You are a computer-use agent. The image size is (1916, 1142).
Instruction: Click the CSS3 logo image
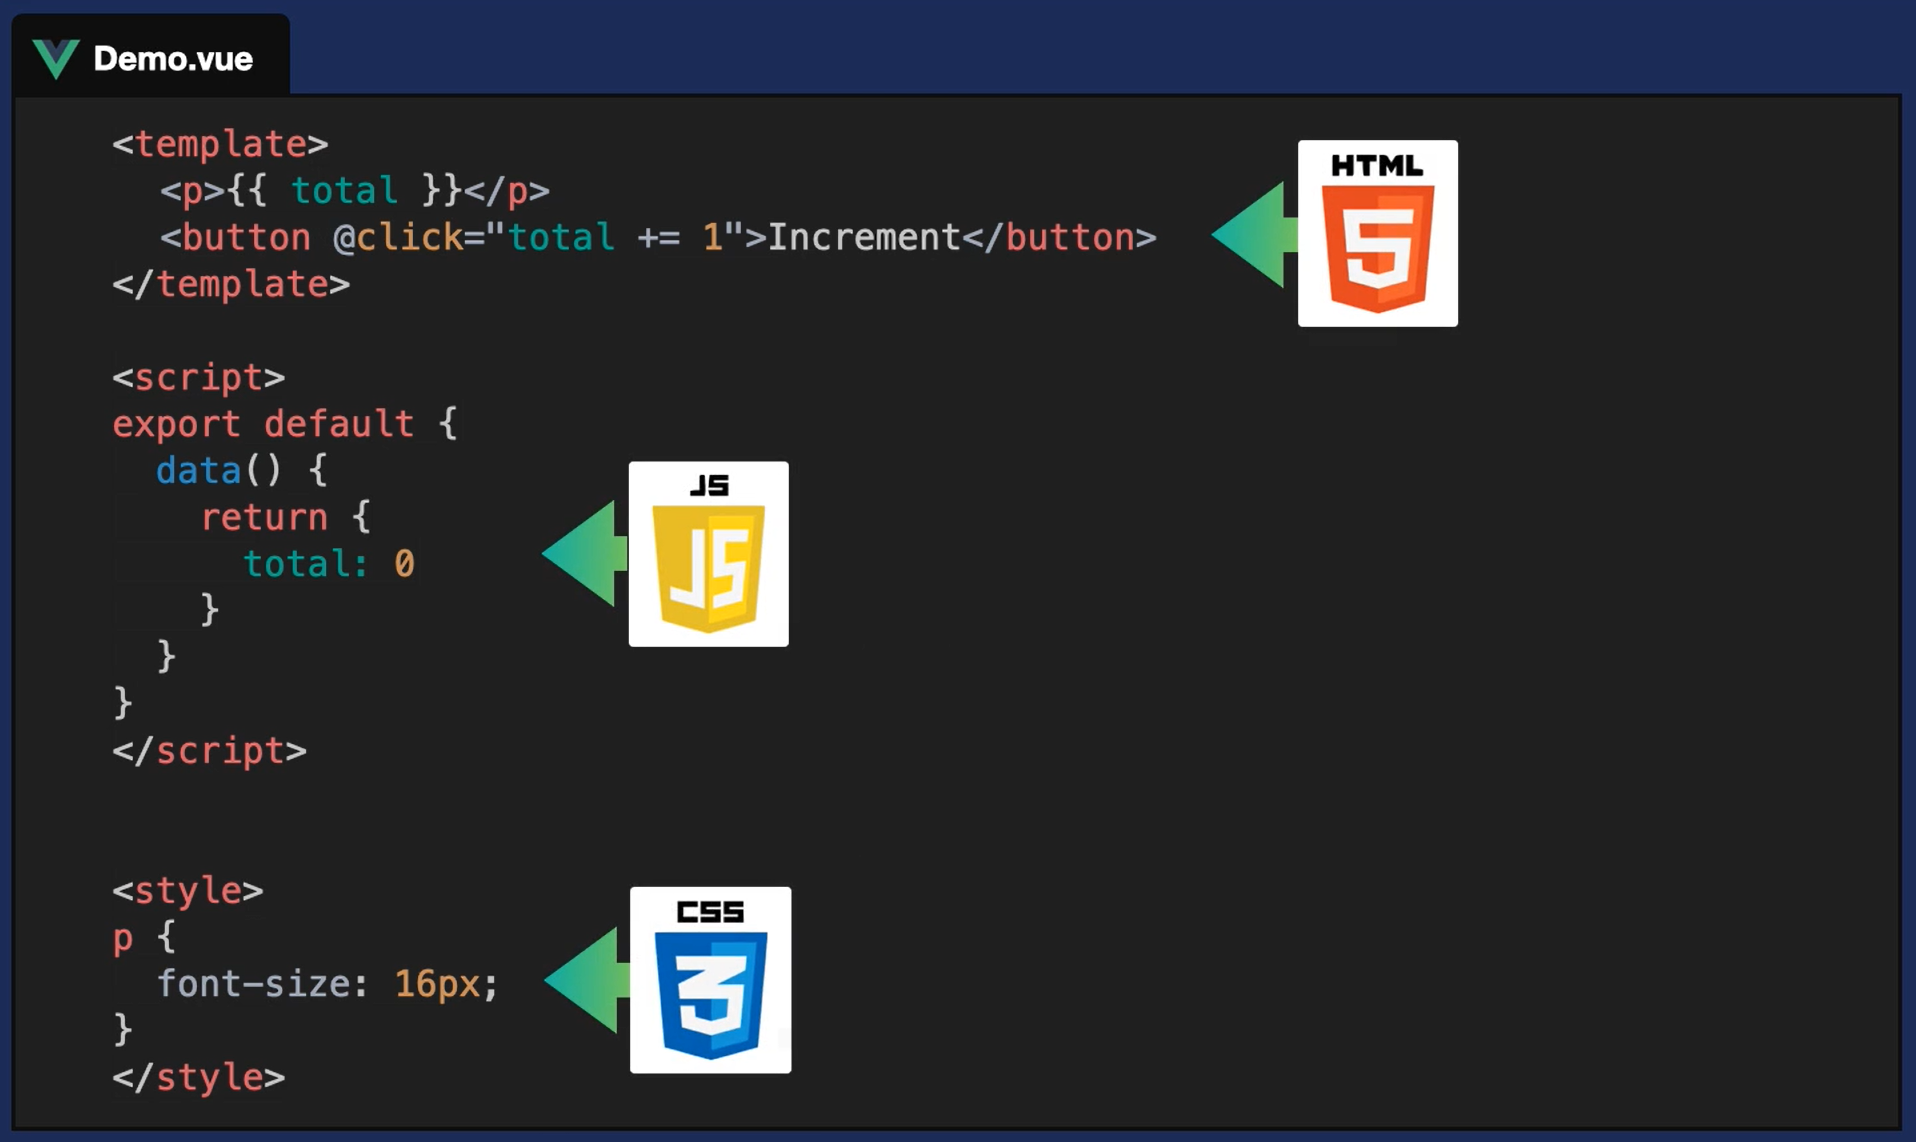[x=710, y=980]
